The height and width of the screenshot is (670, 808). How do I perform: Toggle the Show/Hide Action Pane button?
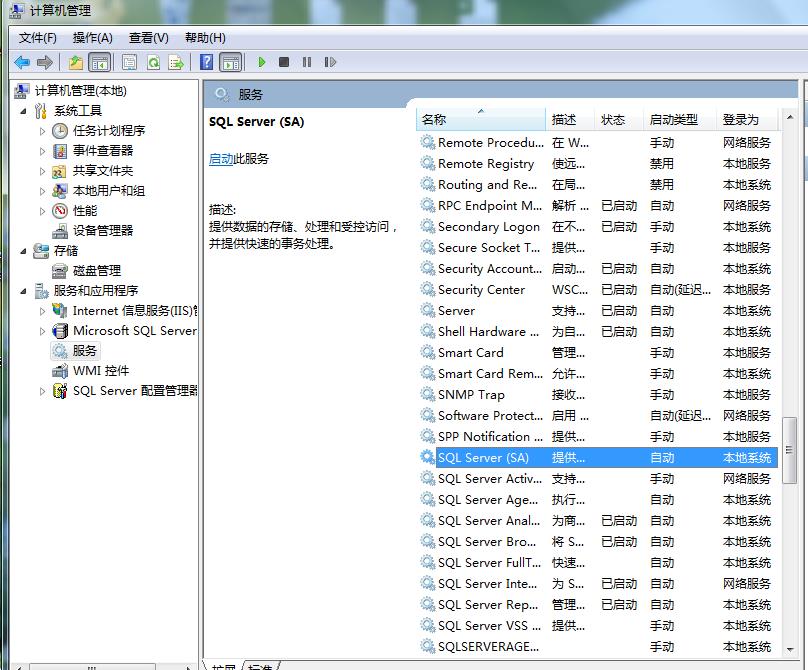click(230, 62)
